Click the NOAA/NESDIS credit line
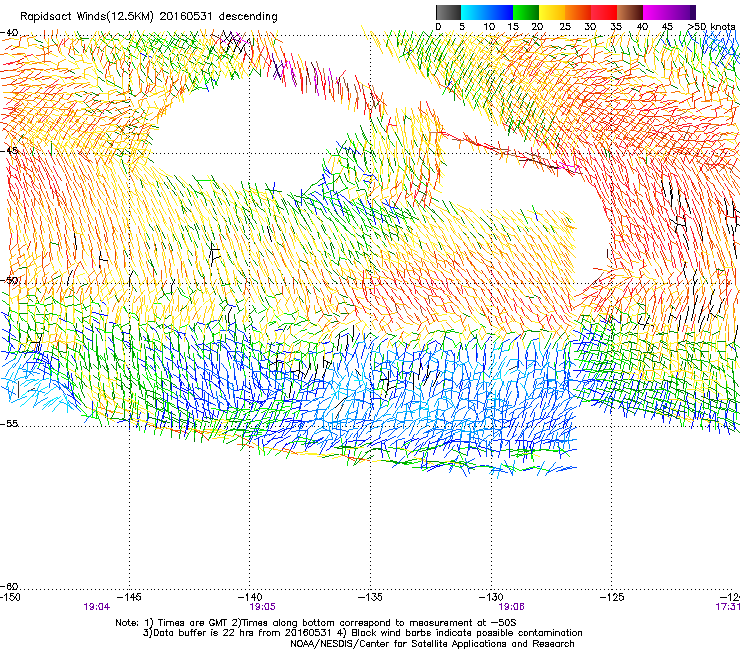The image size is (740, 650). click(x=432, y=644)
